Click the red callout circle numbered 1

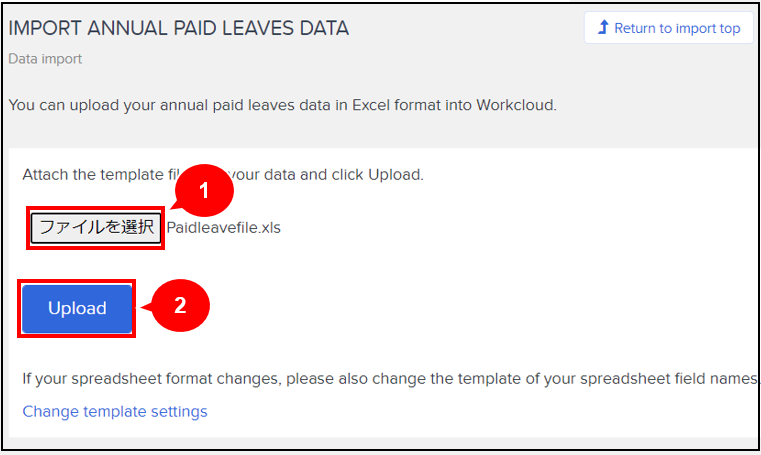tap(204, 191)
